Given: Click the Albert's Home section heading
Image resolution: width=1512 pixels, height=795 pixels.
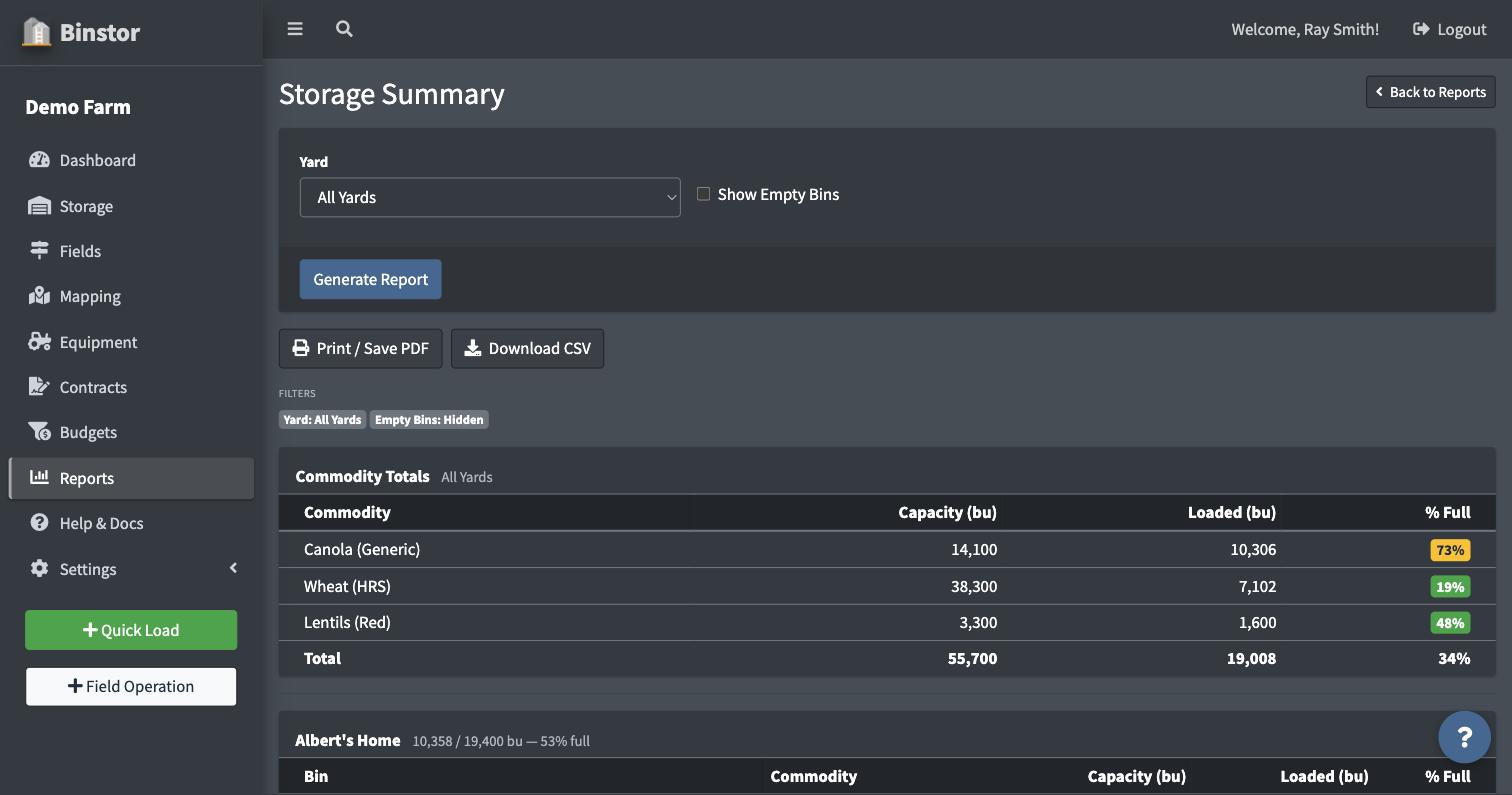Looking at the screenshot, I should [348, 741].
